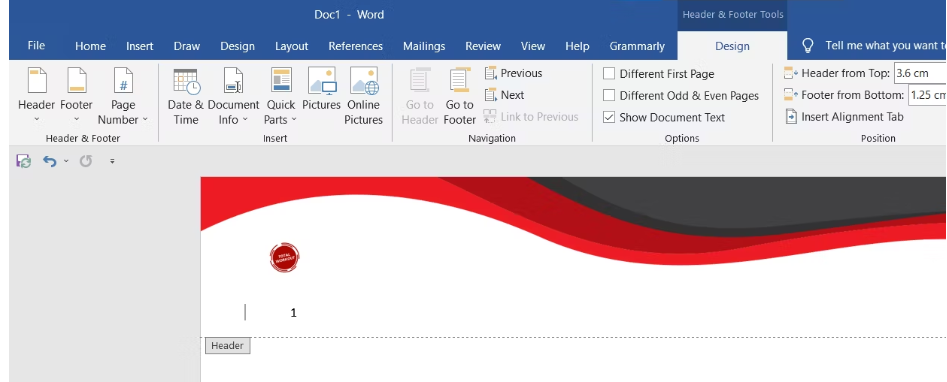This screenshot has height=382, width=947.
Task: Uncheck Show Document Text
Action: pyautogui.click(x=609, y=117)
